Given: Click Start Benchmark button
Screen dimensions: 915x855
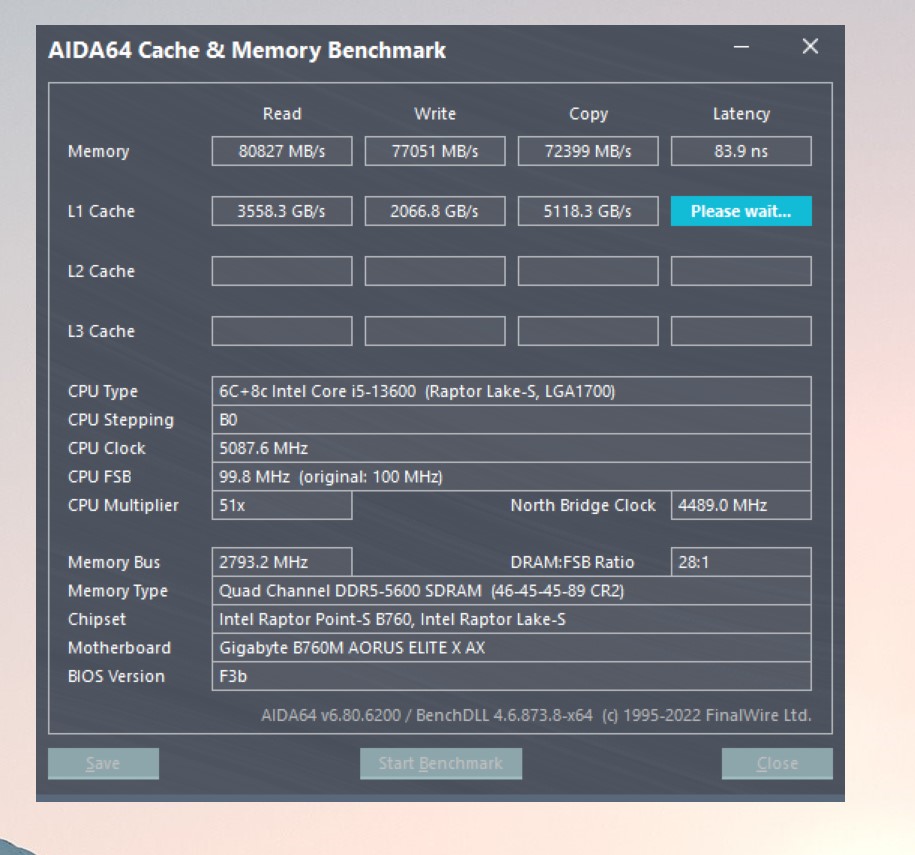Looking at the screenshot, I should coord(441,763).
